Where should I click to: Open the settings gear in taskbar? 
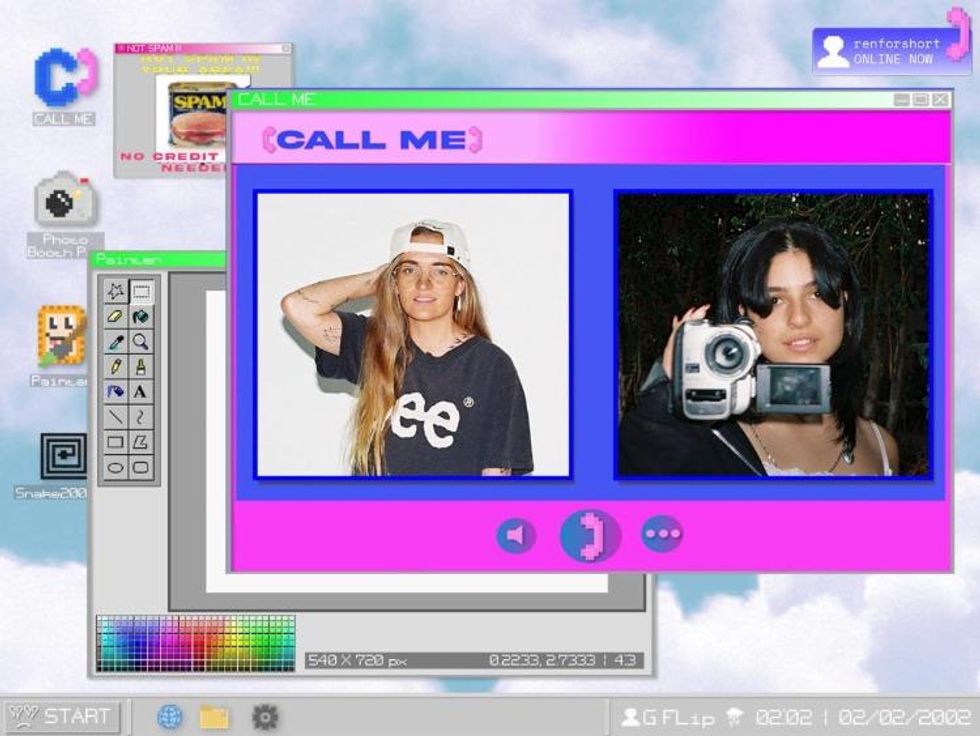point(264,716)
